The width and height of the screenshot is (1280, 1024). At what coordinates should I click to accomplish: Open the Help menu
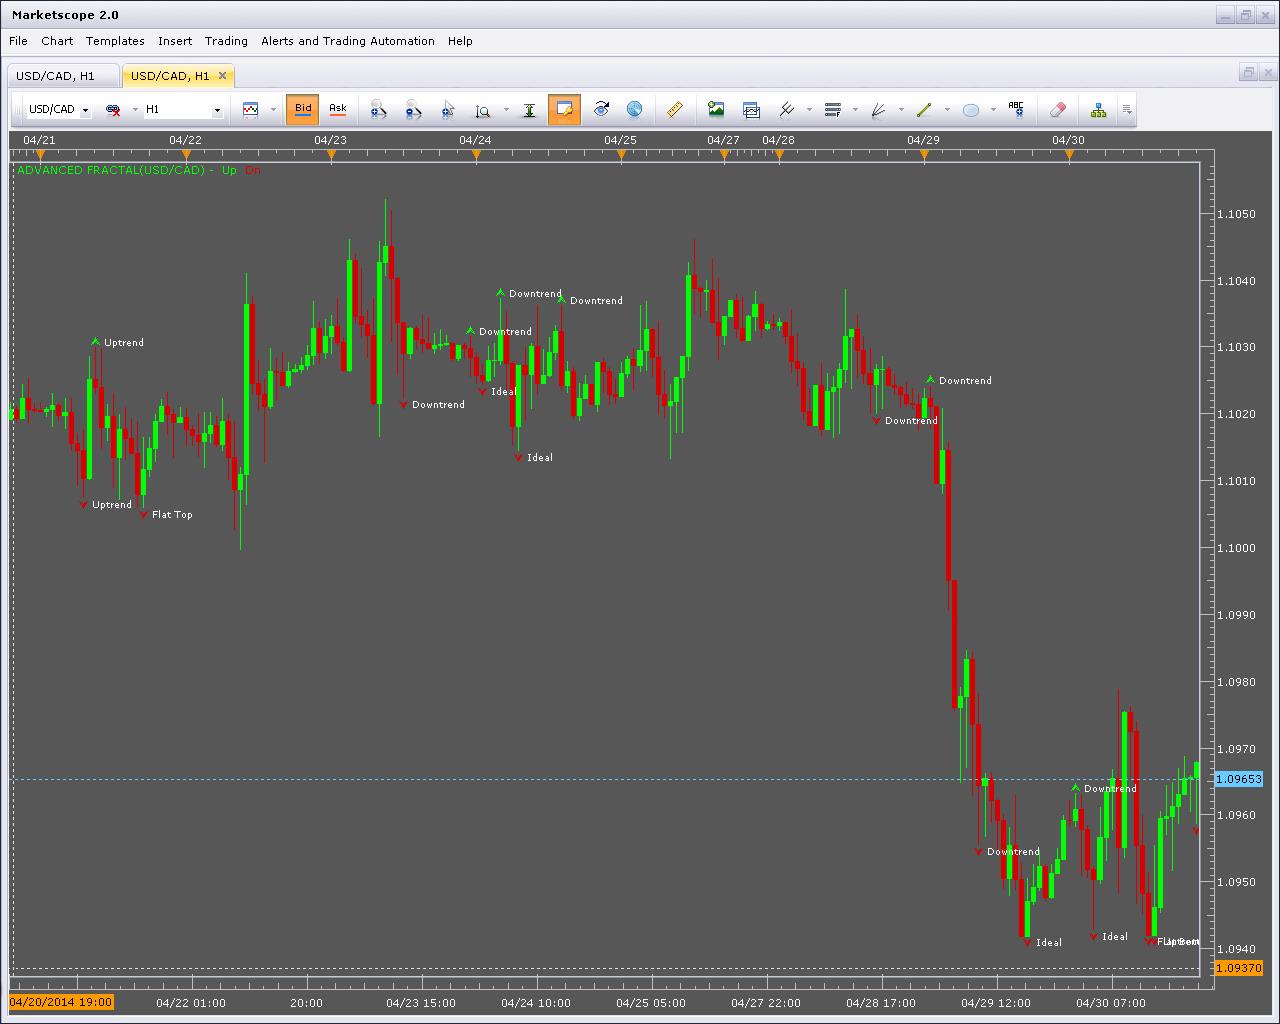coord(460,41)
